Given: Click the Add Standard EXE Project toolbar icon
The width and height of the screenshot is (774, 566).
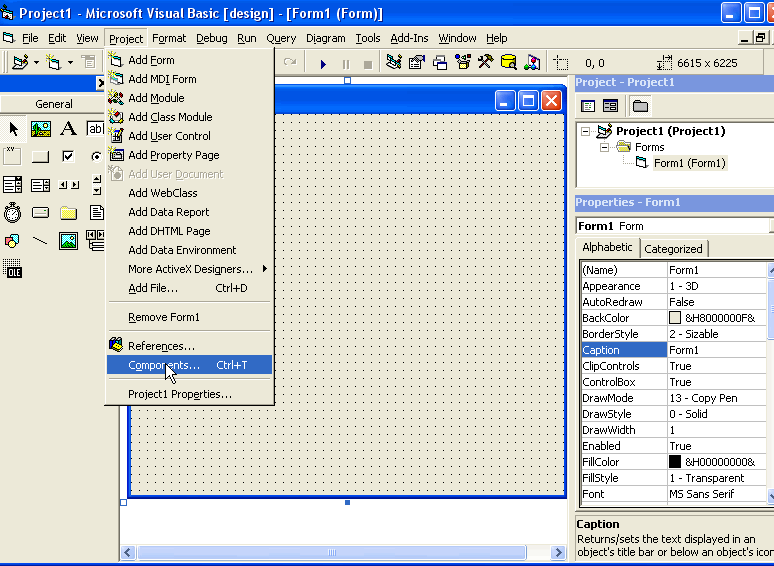Looking at the screenshot, I should [20, 63].
